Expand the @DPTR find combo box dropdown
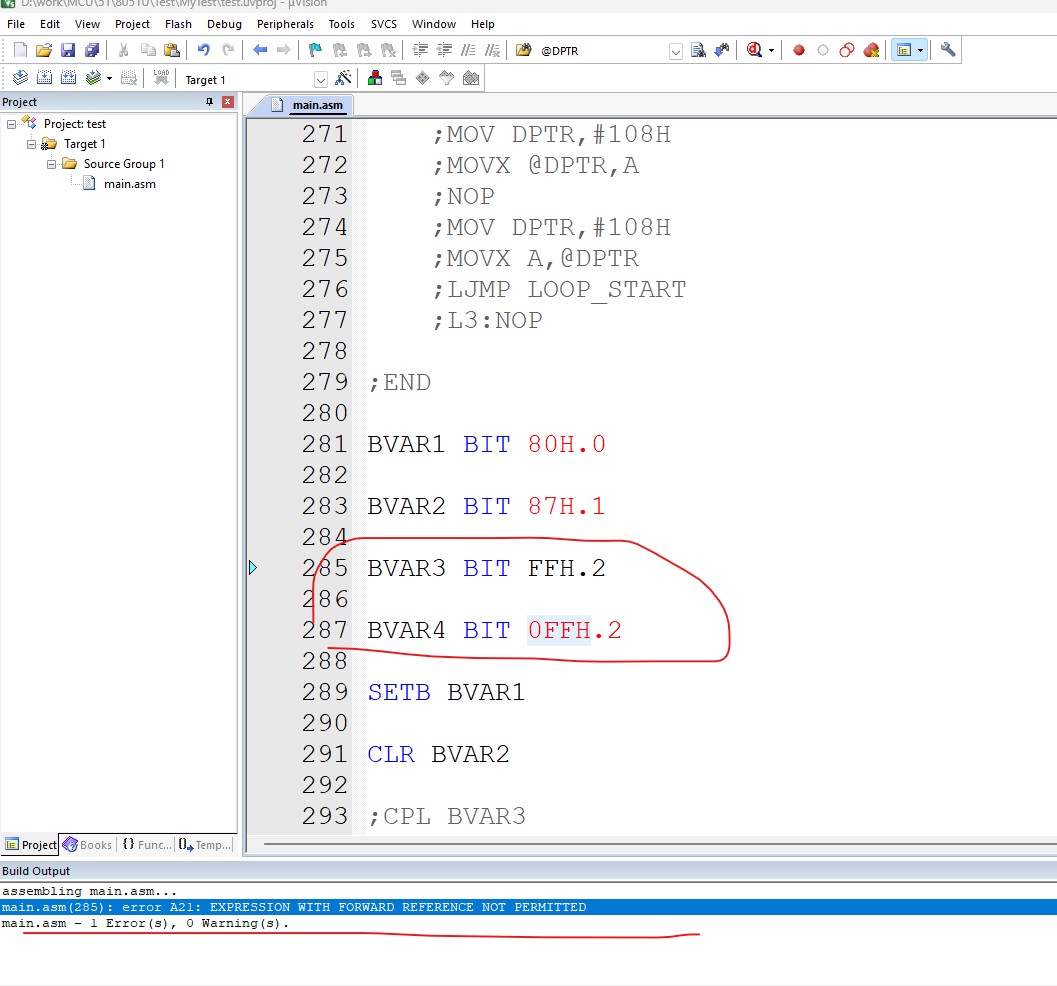Screen dimensions: 1057x986 (x=675, y=50)
